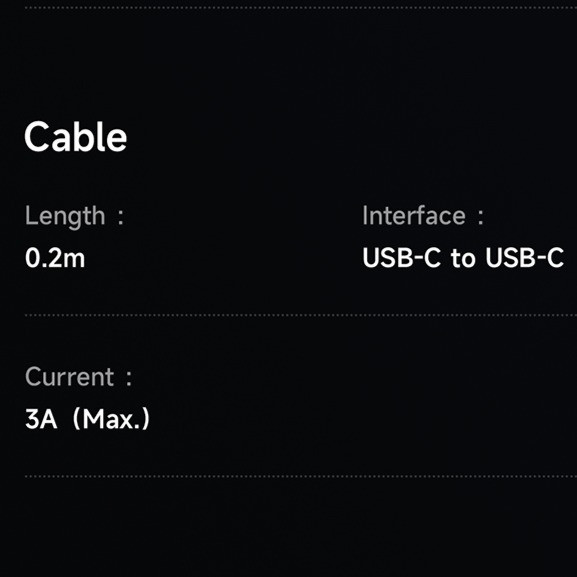Select the Length label
577x577 pixels.
click(x=65, y=216)
